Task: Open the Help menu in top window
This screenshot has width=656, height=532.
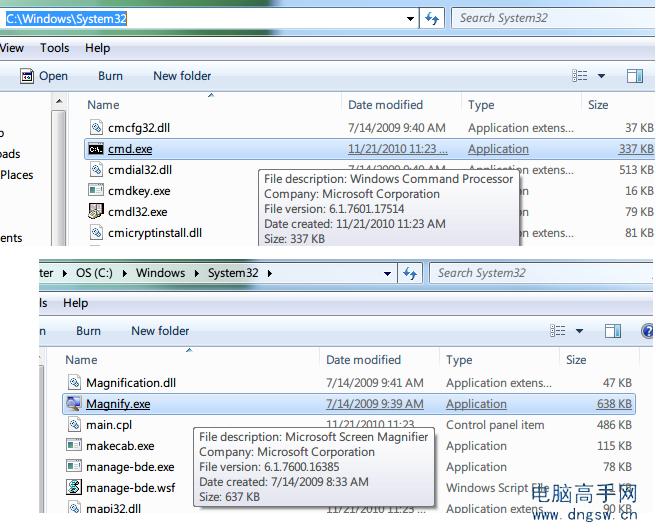Action: tap(97, 48)
